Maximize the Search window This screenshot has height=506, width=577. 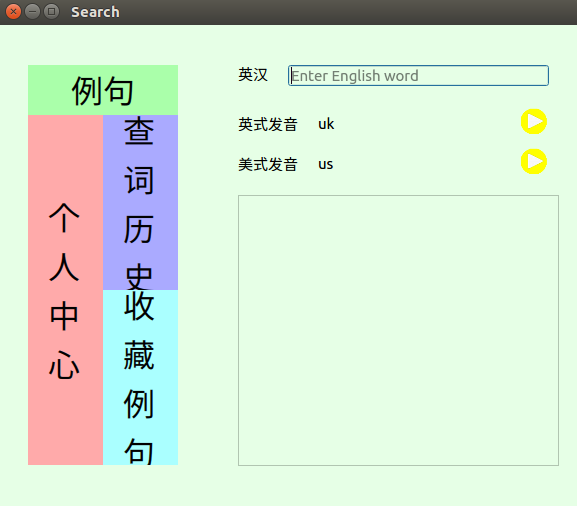click(52, 12)
